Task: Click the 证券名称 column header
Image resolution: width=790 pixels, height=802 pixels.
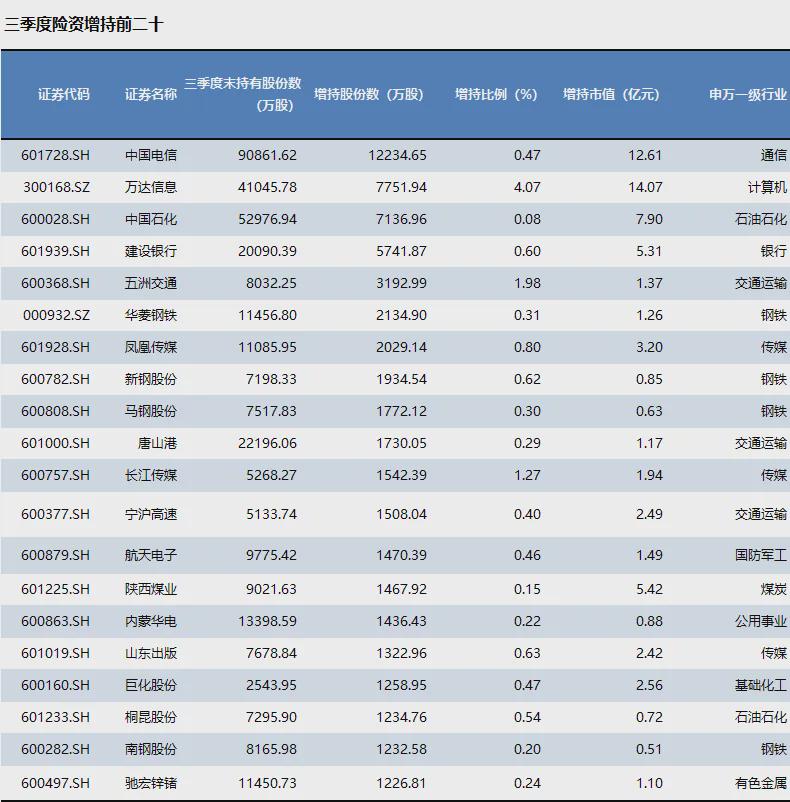Action: 151,94
